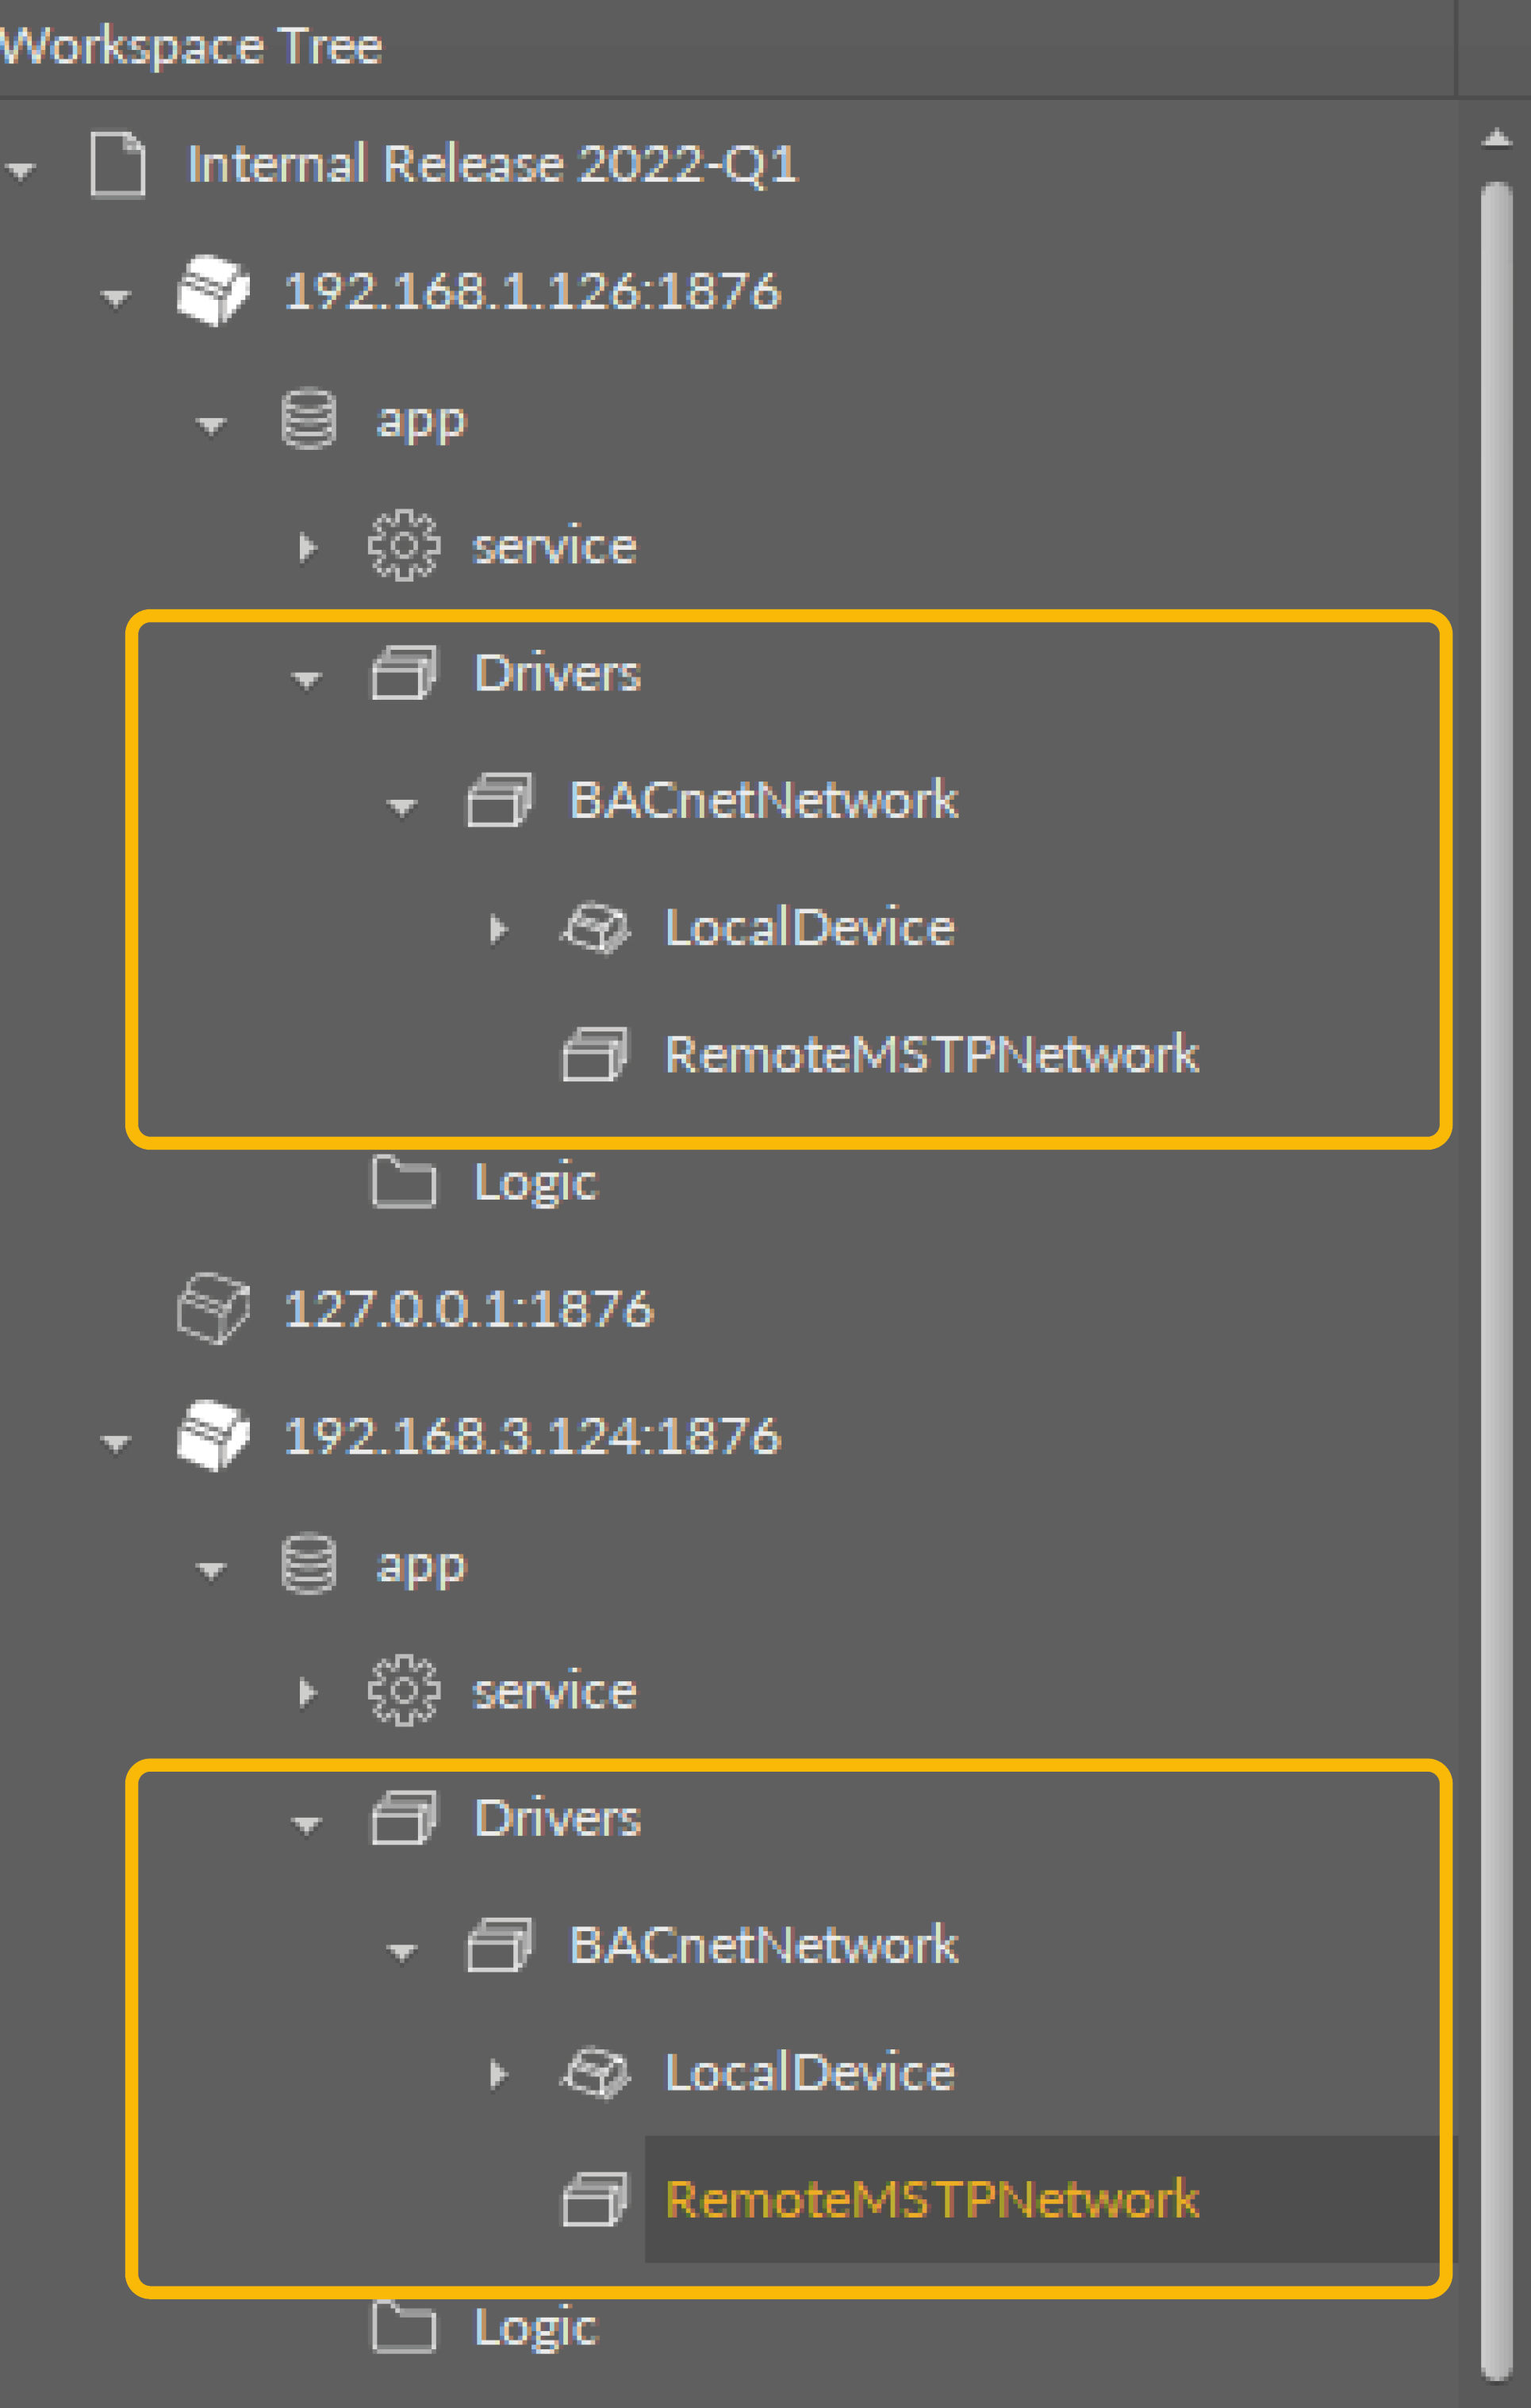This screenshot has width=1531, height=2408.
Task: Click the gear icon of the first service node
Action: tap(403, 546)
